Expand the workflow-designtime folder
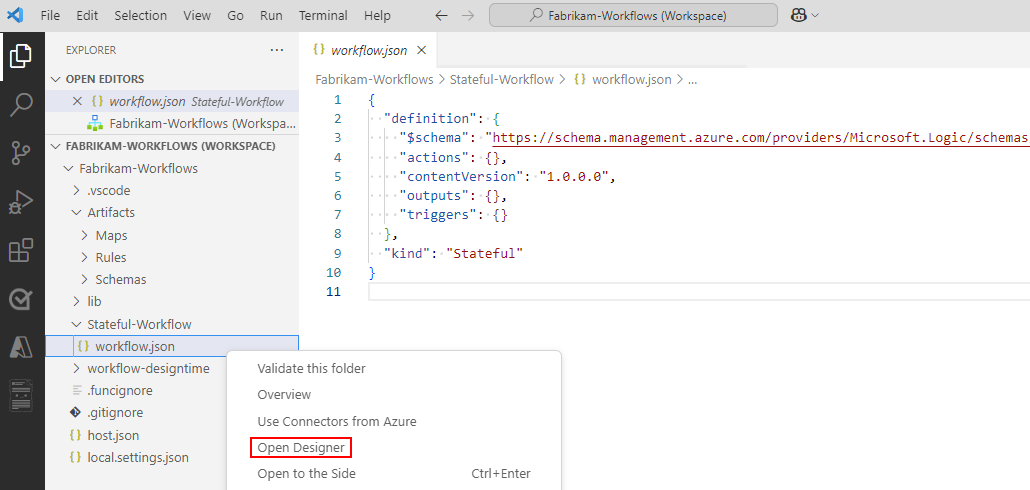 click(x=147, y=368)
